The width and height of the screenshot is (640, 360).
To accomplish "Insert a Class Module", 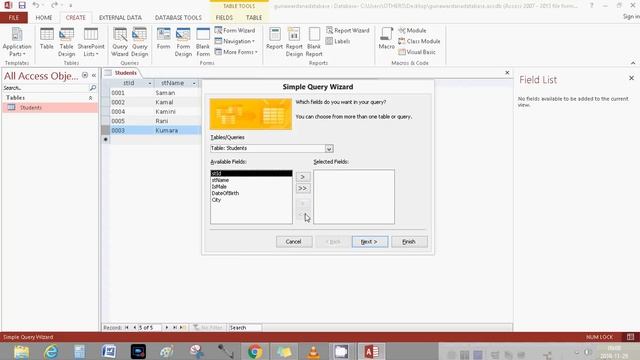I will [419, 41].
